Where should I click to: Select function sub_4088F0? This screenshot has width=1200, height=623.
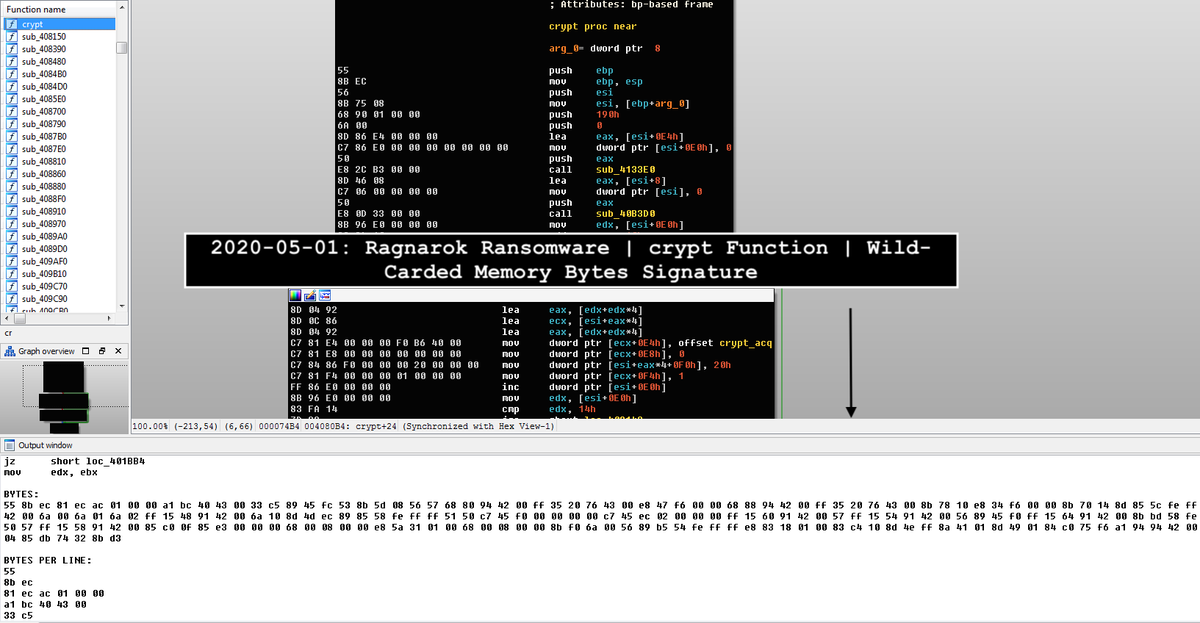click(x=60, y=199)
